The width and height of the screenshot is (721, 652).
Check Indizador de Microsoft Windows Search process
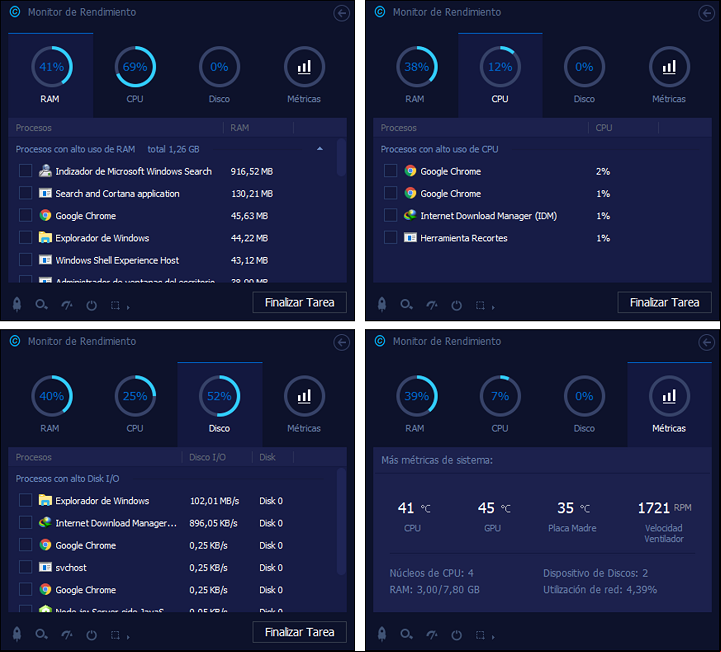coord(25,171)
